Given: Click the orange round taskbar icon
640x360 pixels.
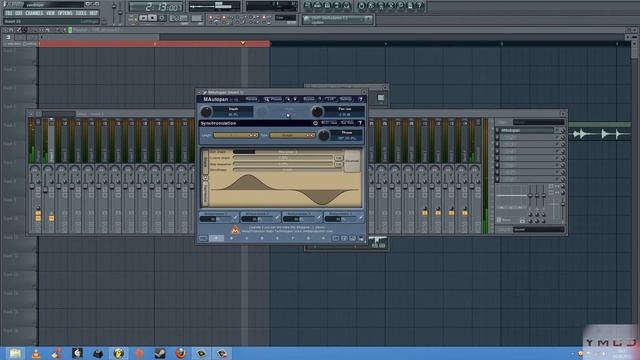Looking at the screenshot, I should pyautogui.click(x=139, y=353).
